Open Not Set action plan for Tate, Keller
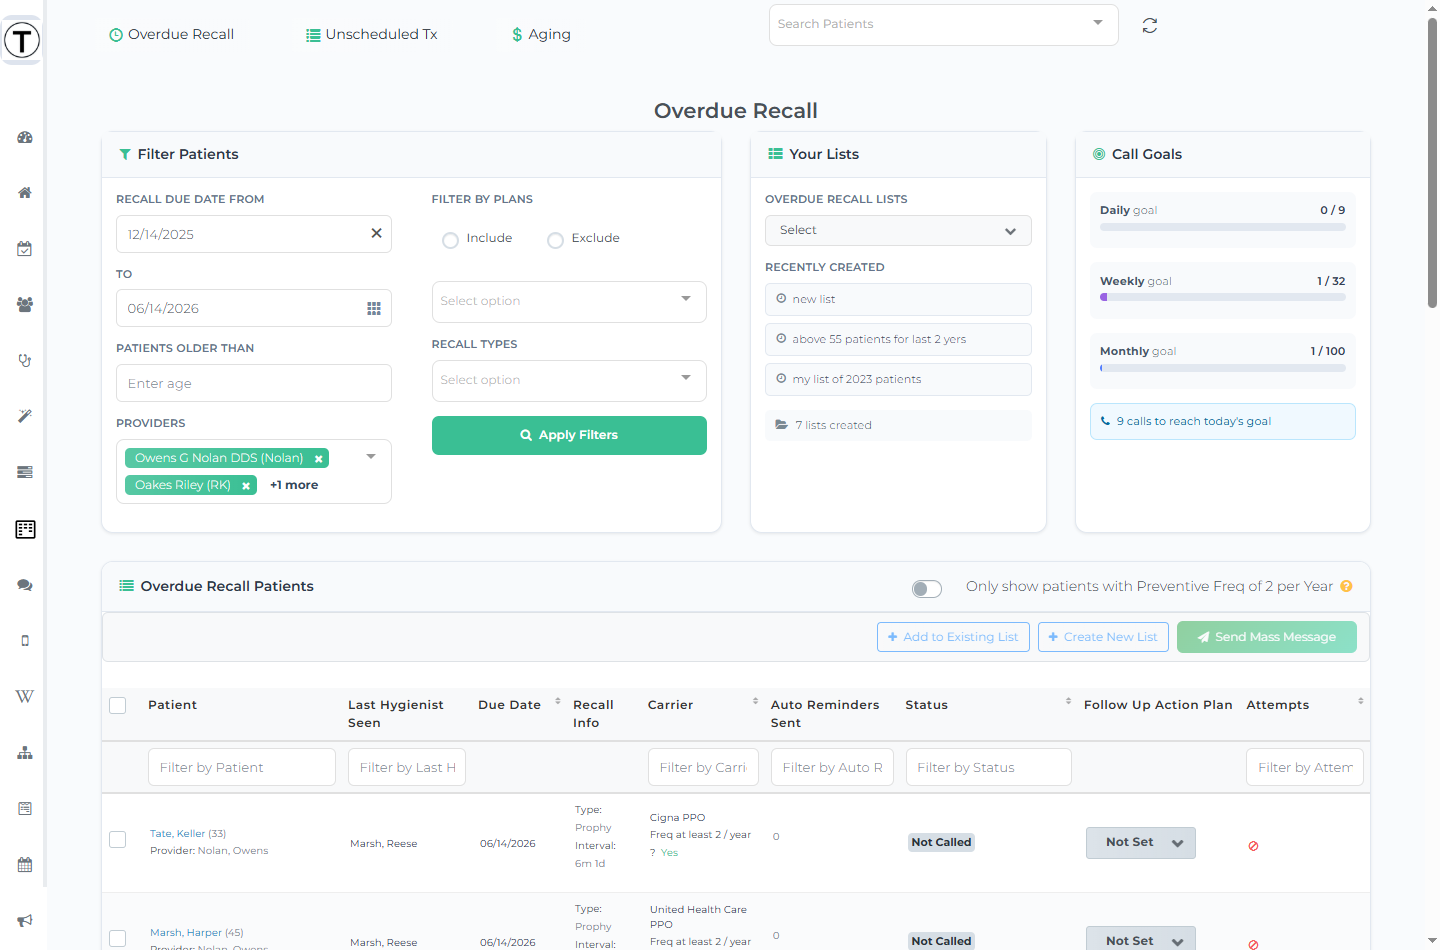The width and height of the screenshot is (1440, 950). [x=1141, y=842]
